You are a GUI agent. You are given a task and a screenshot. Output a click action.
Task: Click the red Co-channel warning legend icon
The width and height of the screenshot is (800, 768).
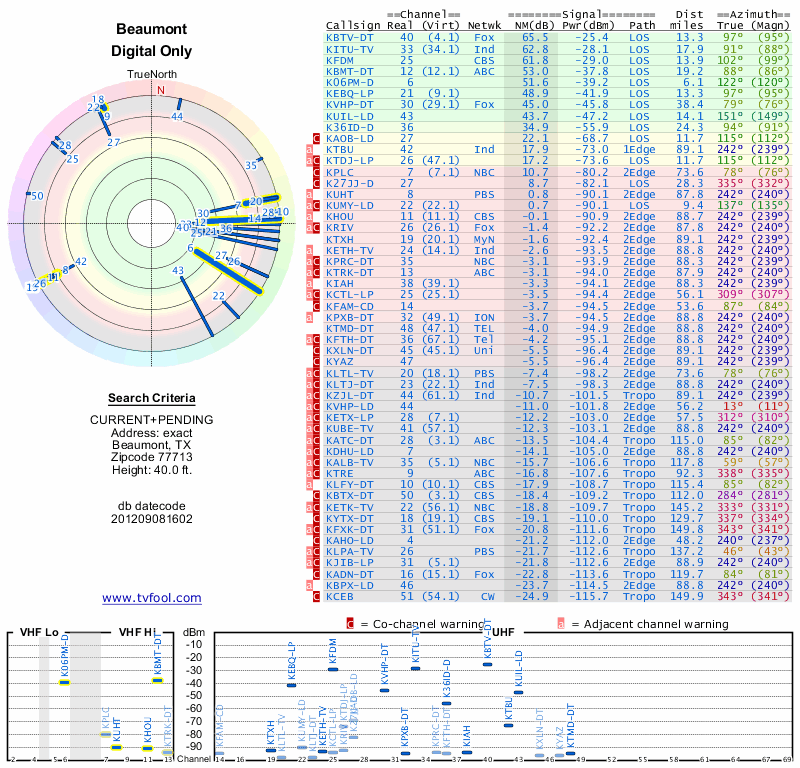point(350,624)
